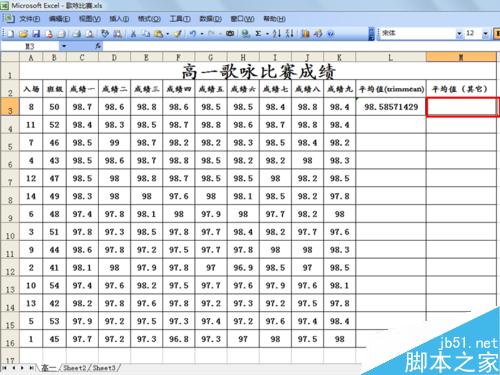Expand the Paste options dropdown arrow
Screen dimensions: 500x375
(167, 34)
